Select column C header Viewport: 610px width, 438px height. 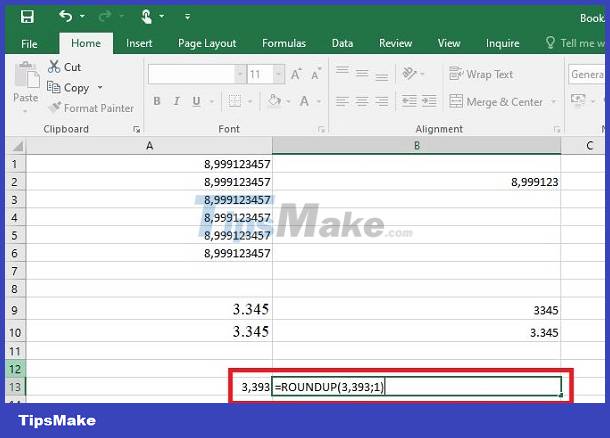(x=583, y=146)
